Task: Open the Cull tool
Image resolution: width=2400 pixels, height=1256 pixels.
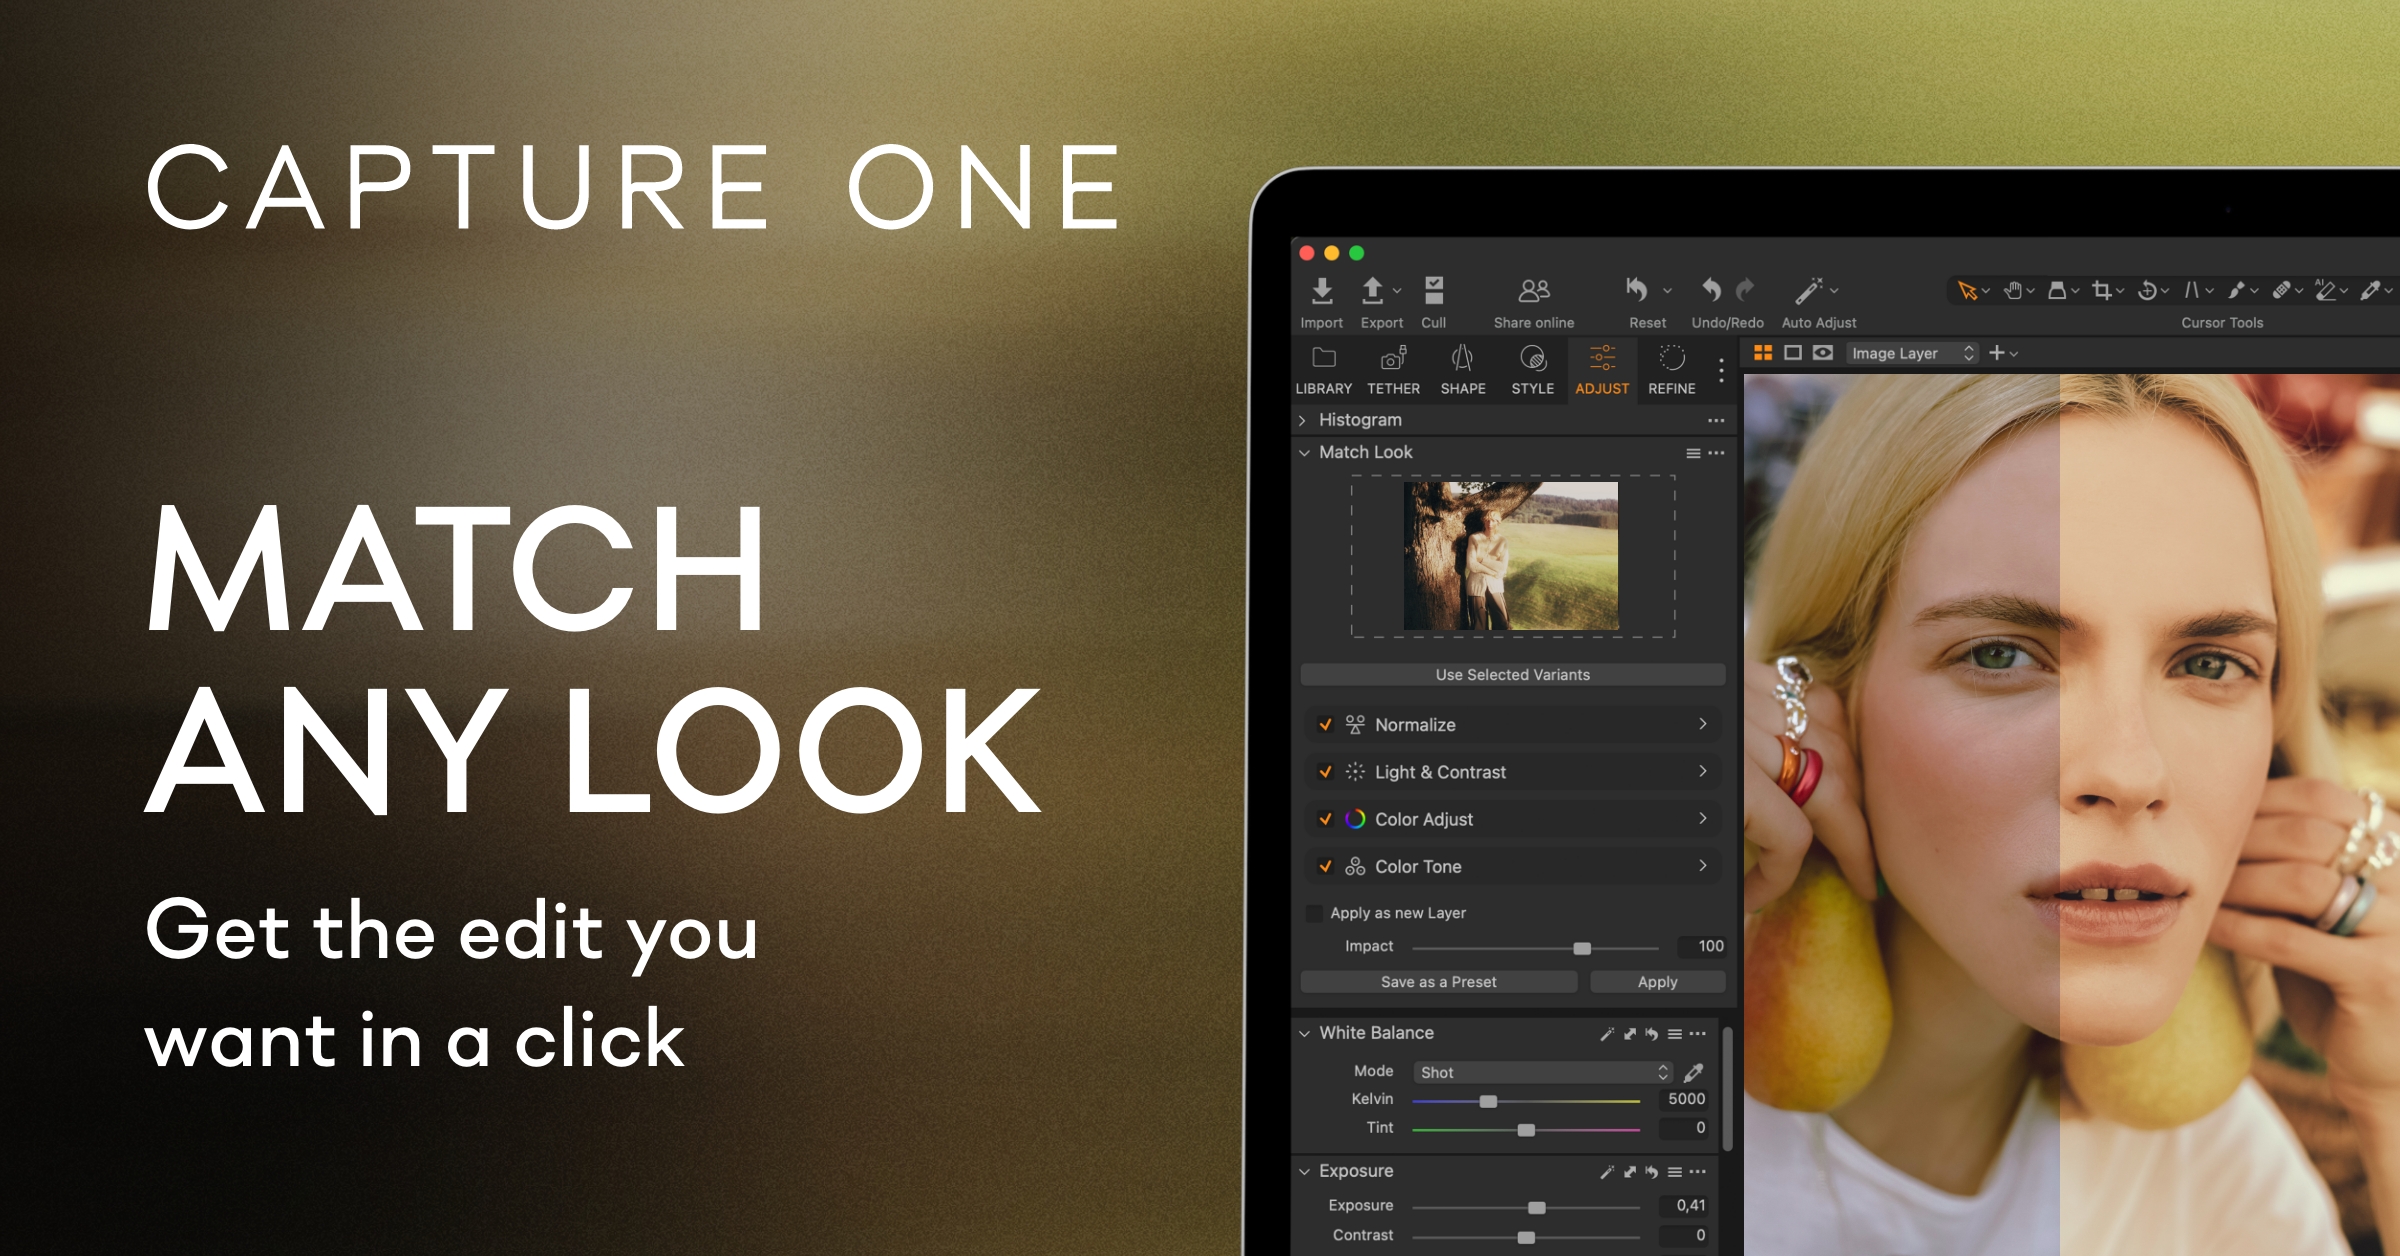Action: [x=1433, y=291]
